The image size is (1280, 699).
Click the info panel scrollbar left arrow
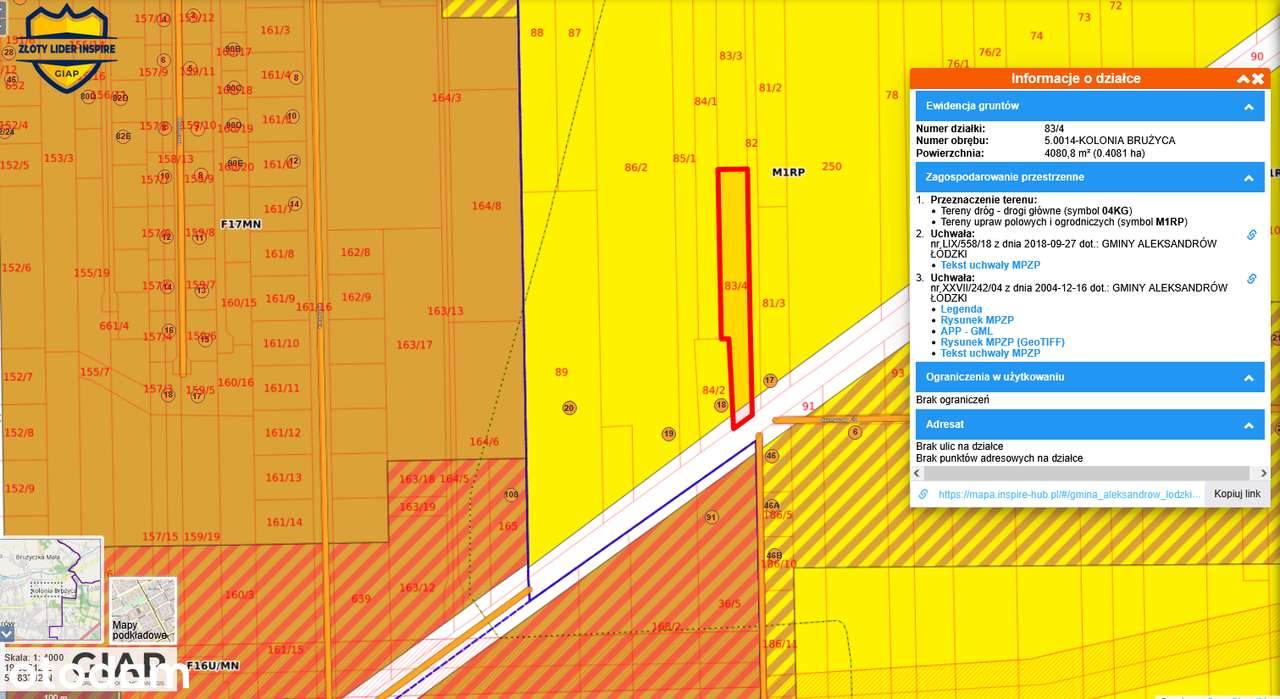pyautogui.click(x=917, y=473)
